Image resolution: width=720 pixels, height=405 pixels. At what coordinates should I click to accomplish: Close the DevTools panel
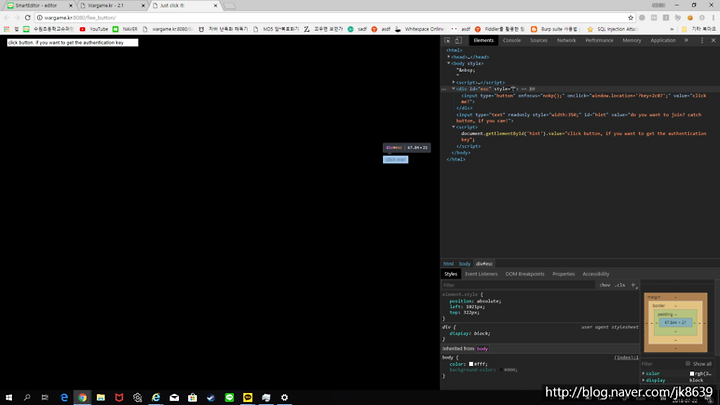coord(713,40)
